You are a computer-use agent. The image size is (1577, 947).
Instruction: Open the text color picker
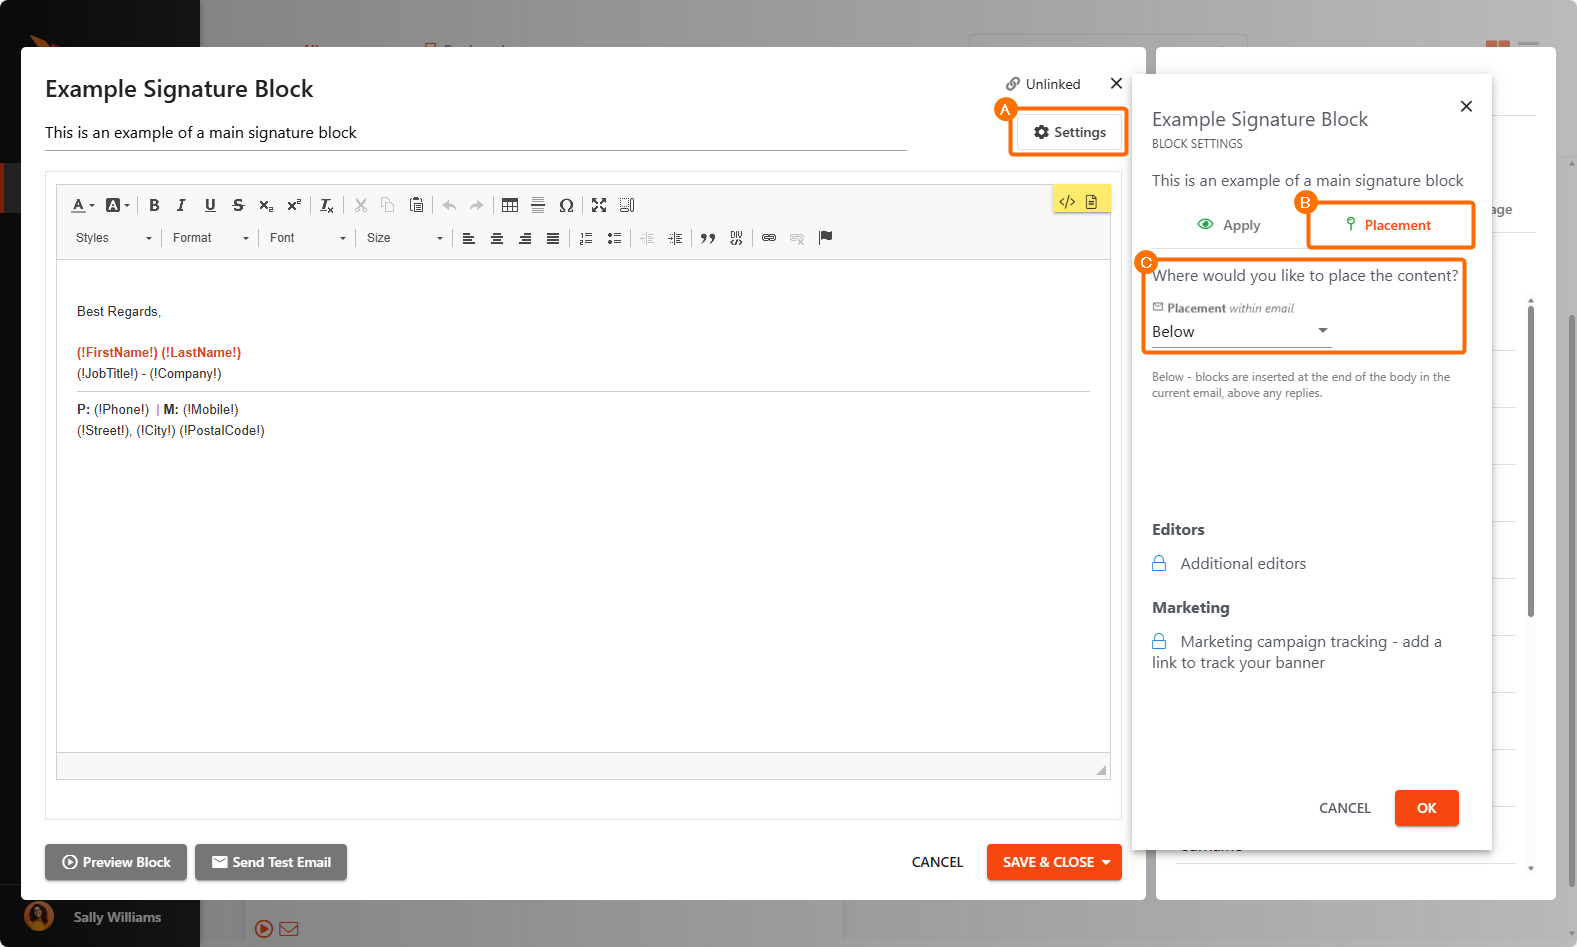[x=82, y=205]
